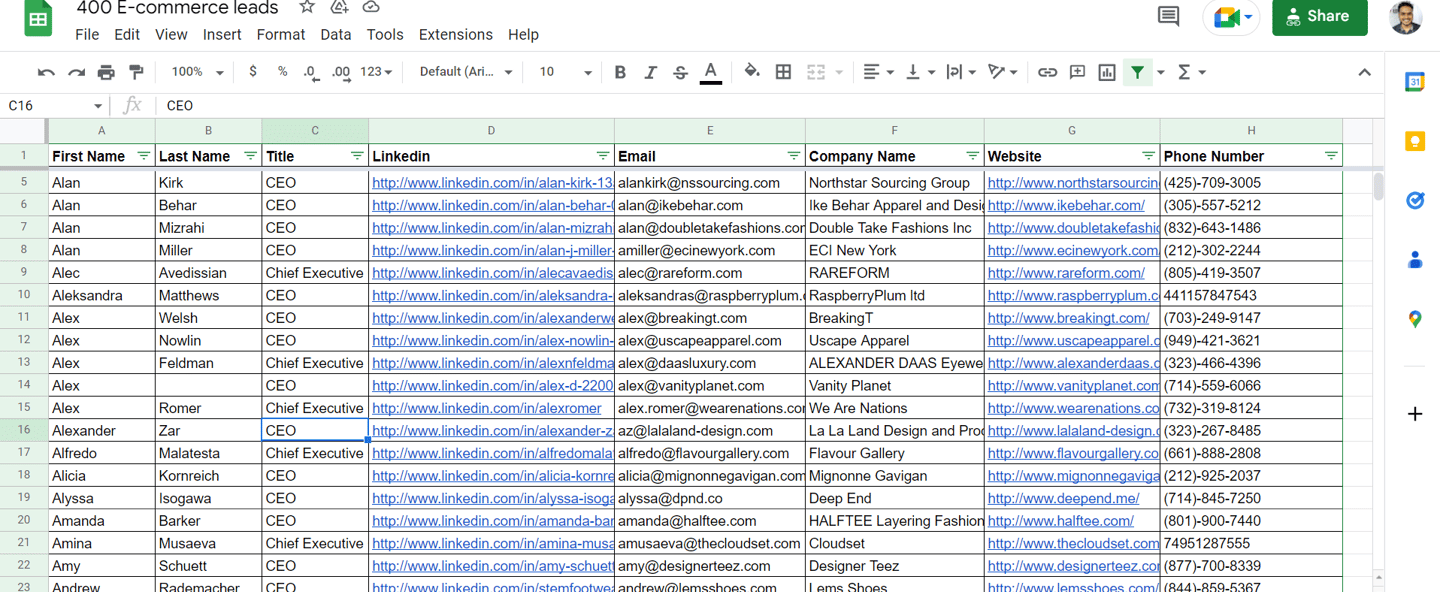Open the Insert menu
This screenshot has height=592, width=1440.
pyautogui.click(x=222, y=34)
